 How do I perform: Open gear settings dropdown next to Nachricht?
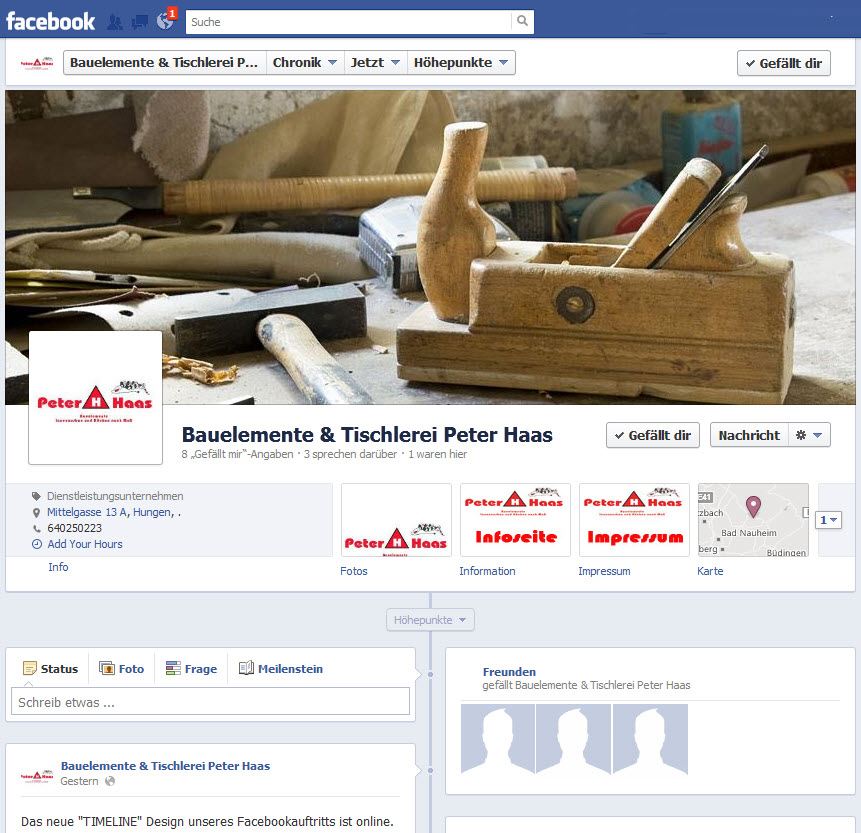click(x=809, y=435)
